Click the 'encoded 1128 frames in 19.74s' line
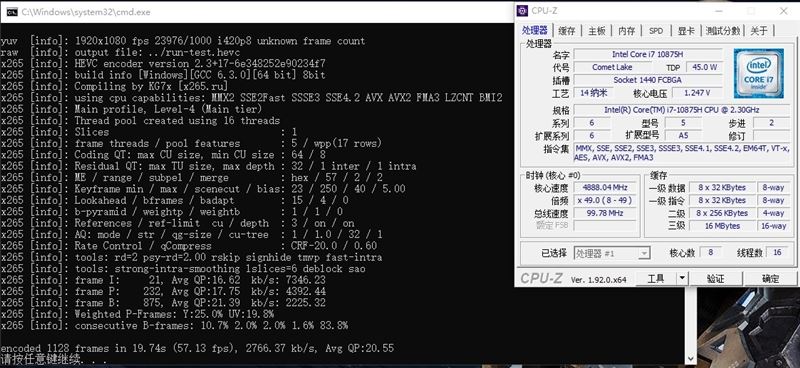 tap(197, 349)
